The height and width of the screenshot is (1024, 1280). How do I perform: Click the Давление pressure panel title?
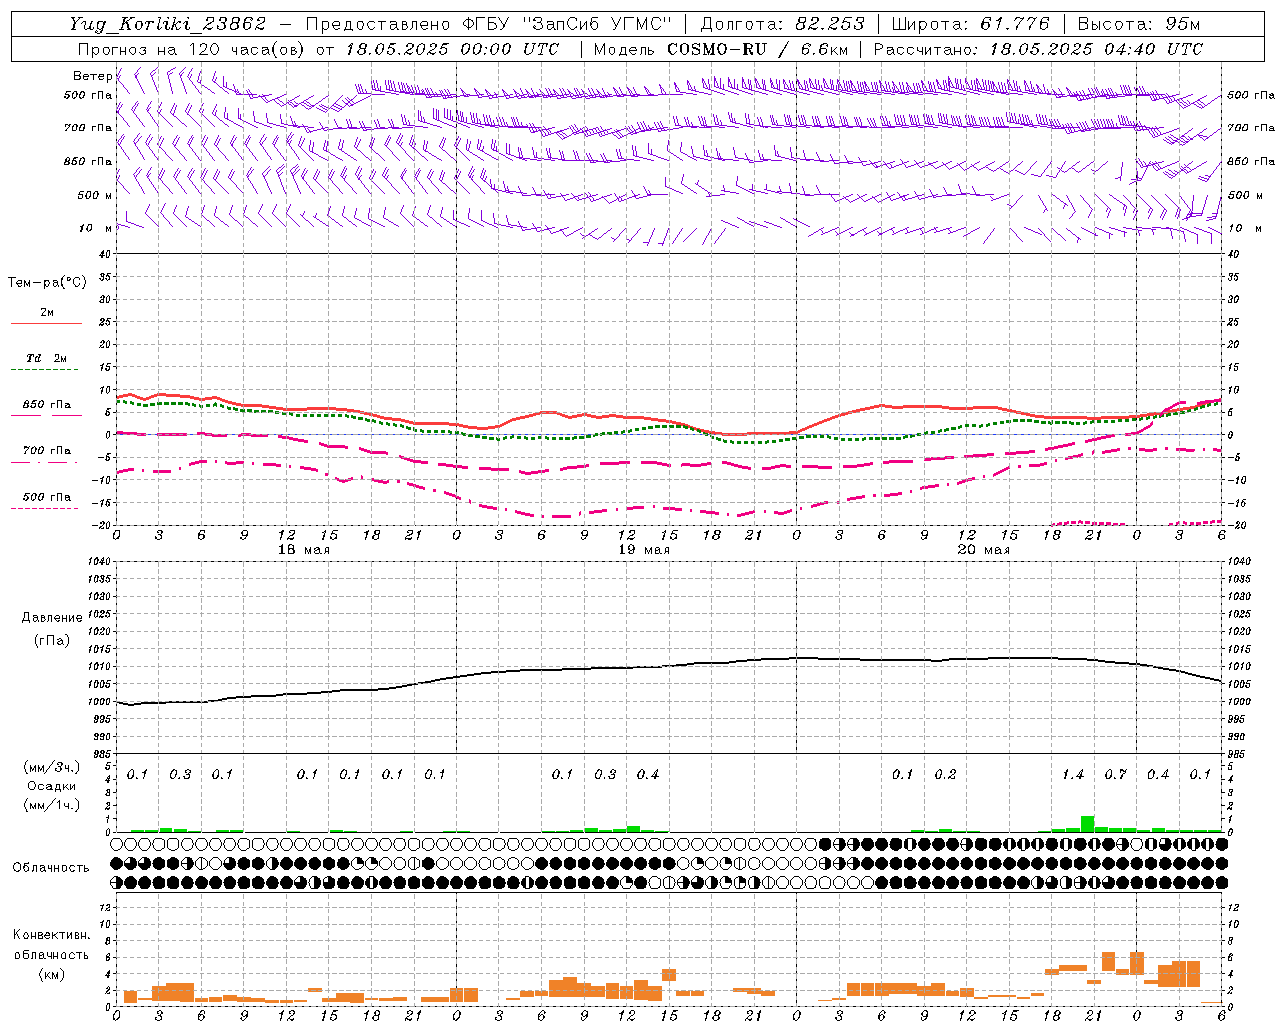[52, 618]
